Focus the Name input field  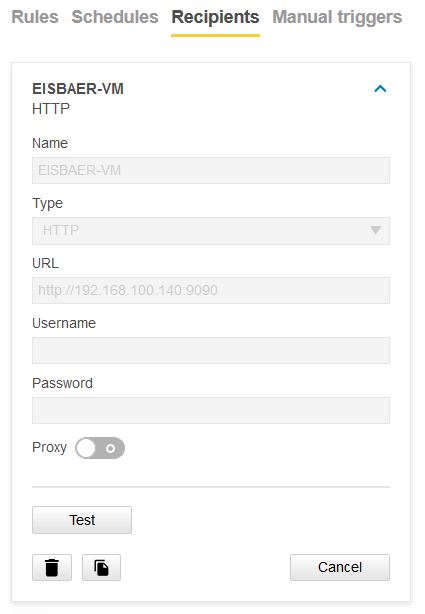click(211, 170)
